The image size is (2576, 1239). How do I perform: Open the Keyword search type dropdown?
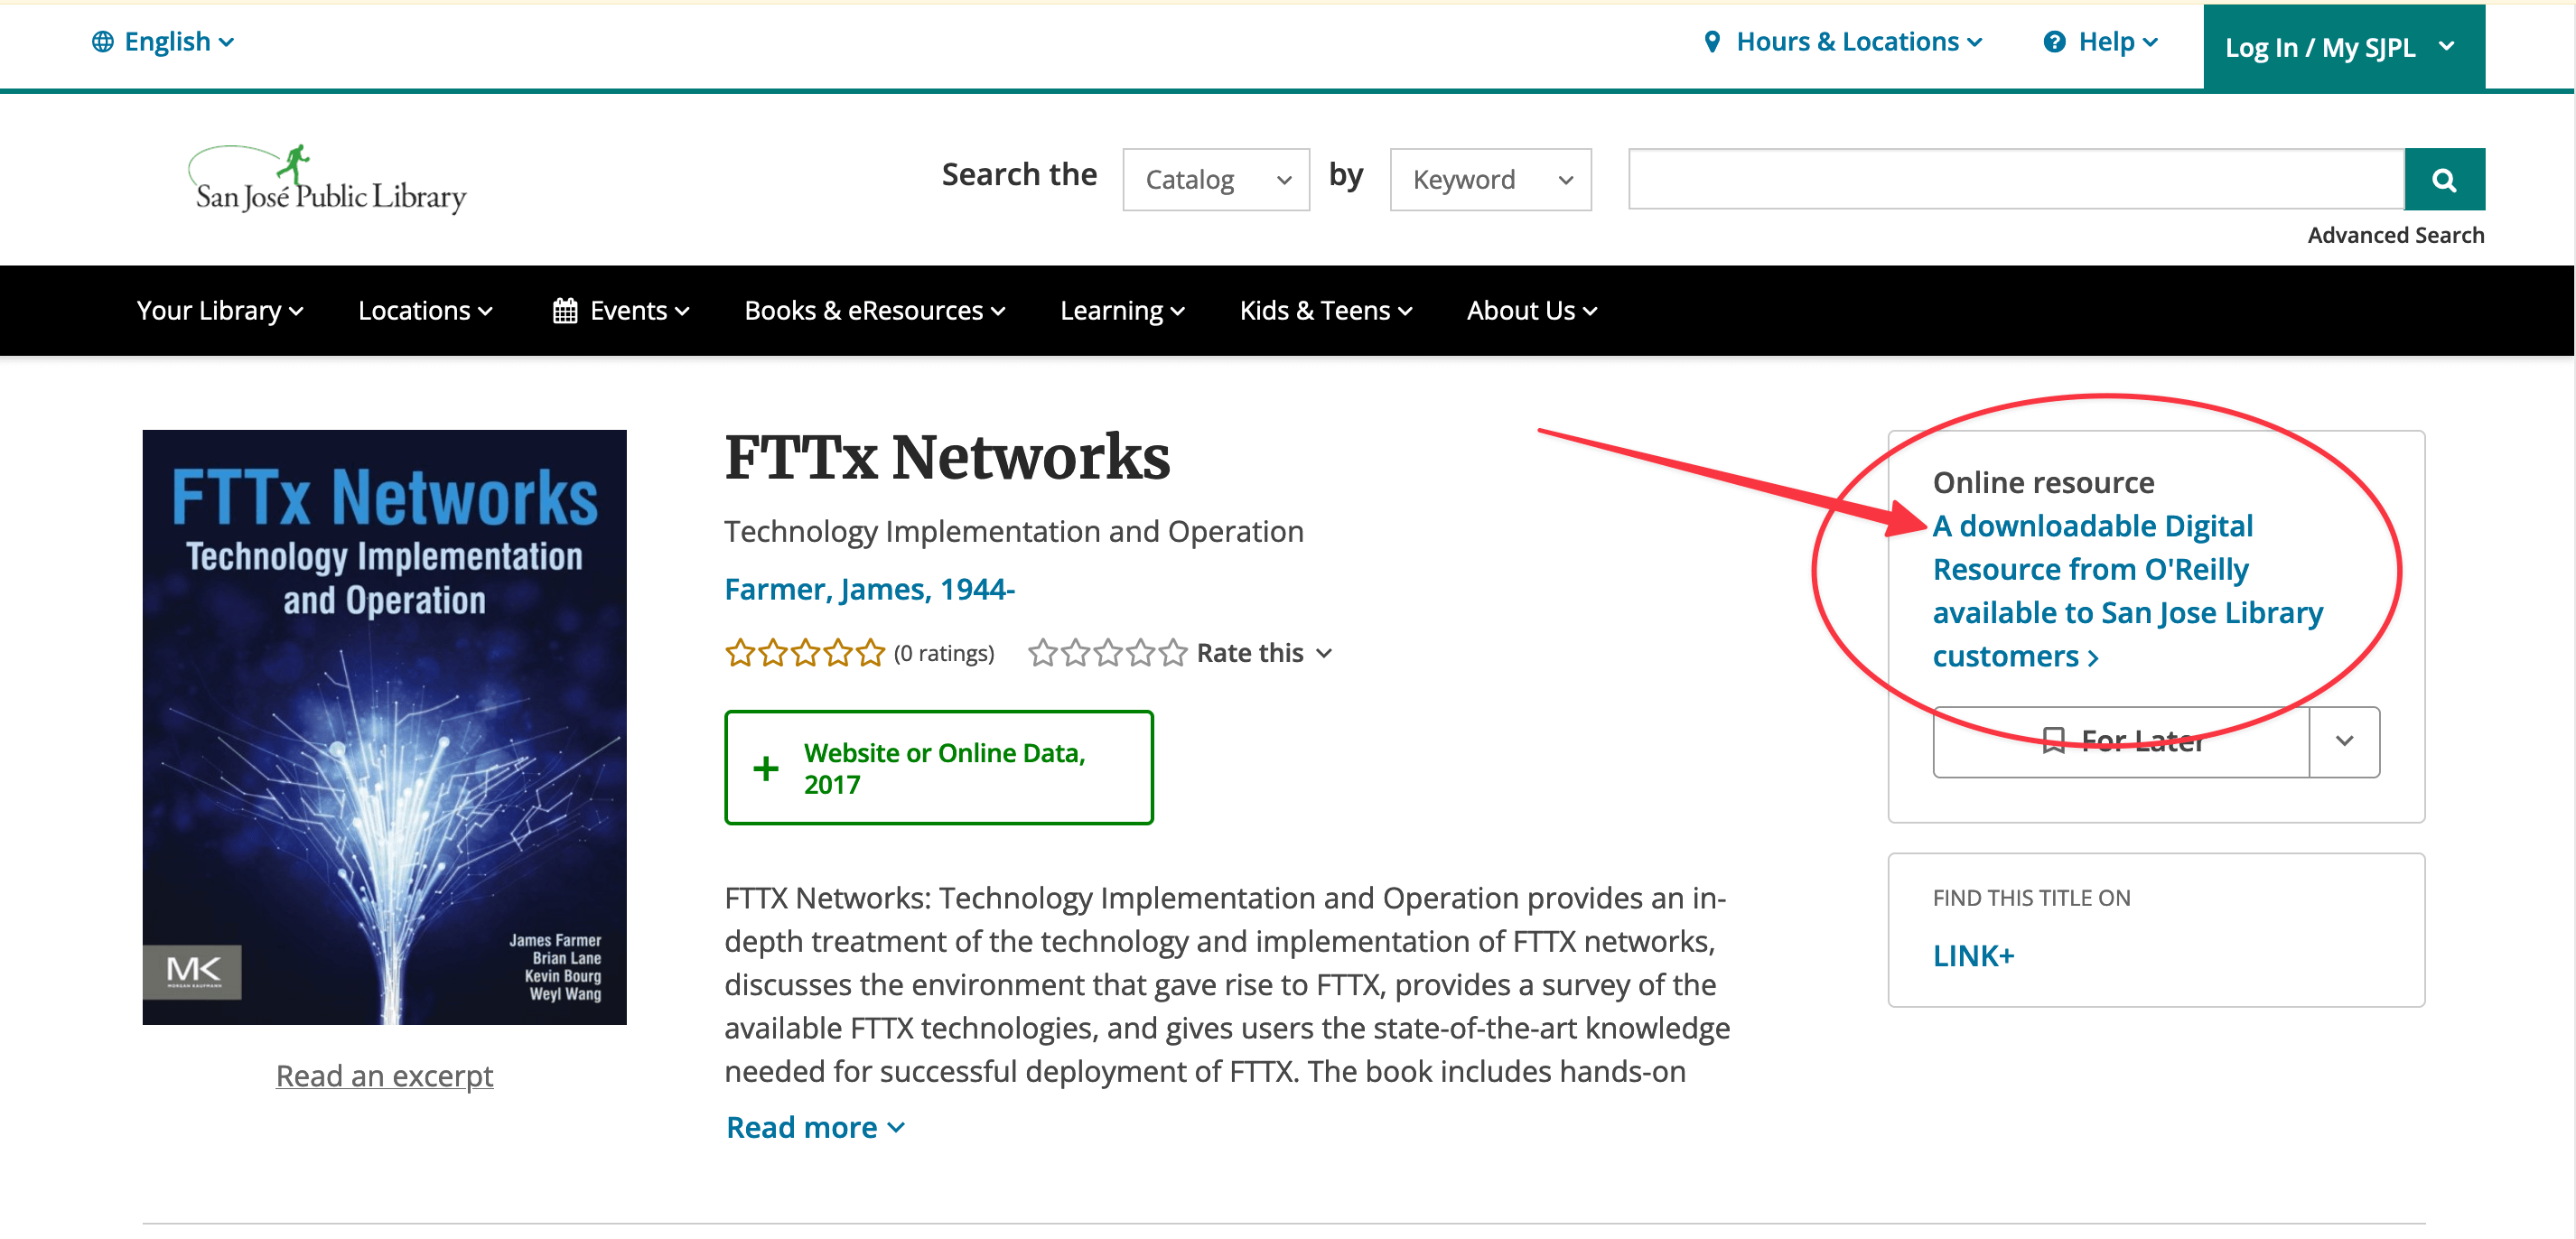click(x=1490, y=180)
